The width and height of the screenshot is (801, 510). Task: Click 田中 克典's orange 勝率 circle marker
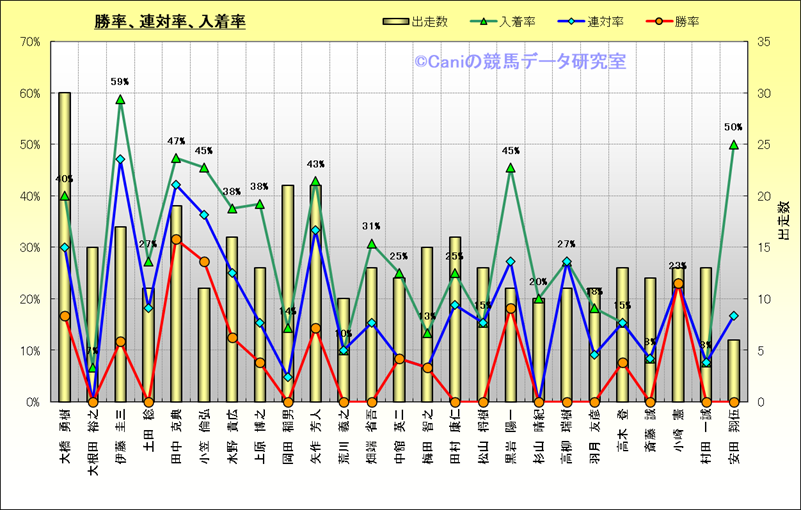click(176, 239)
